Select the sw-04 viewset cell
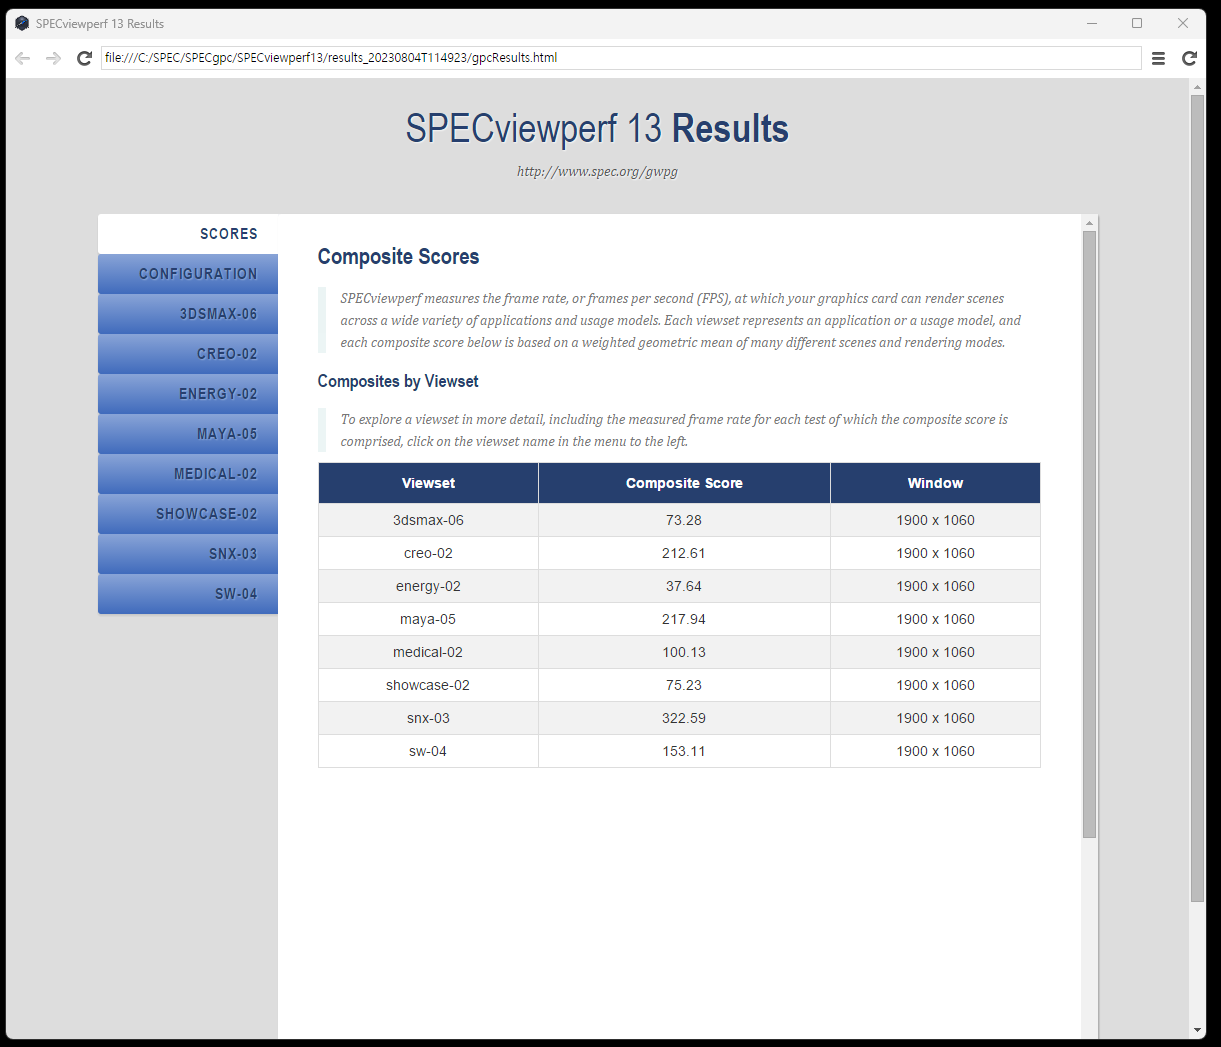 (428, 751)
